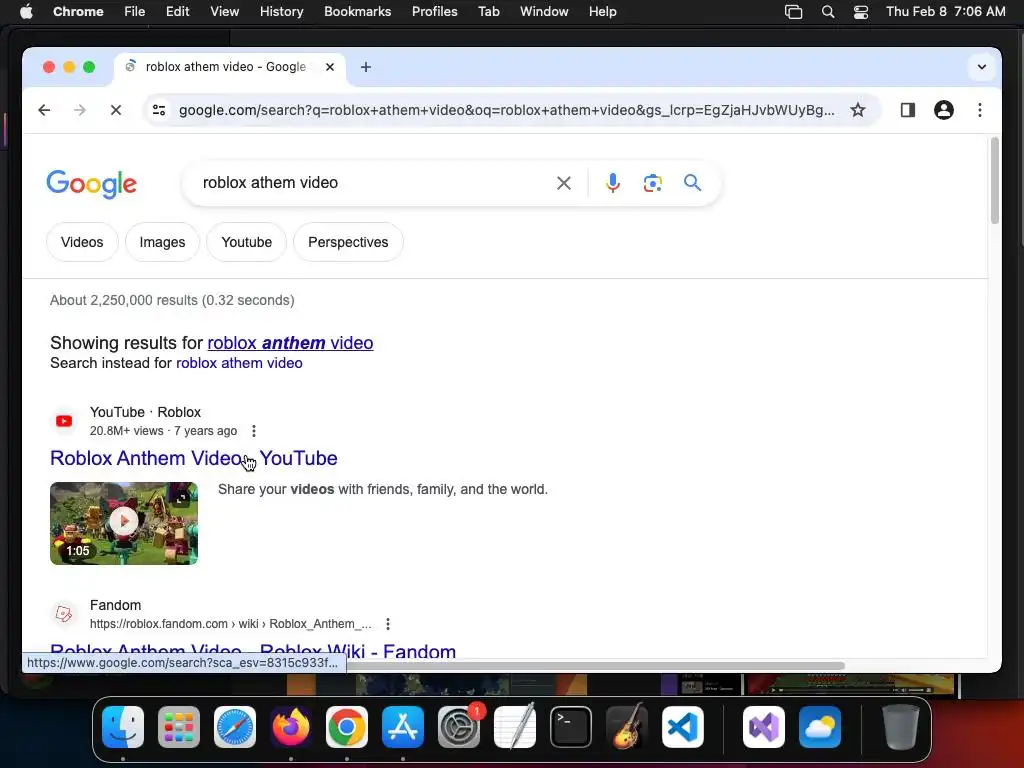This screenshot has height=768, width=1024.
Task: Click the 'YouTube · Roblox' source text
Action: pyautogui.click(x=145, y=412)
